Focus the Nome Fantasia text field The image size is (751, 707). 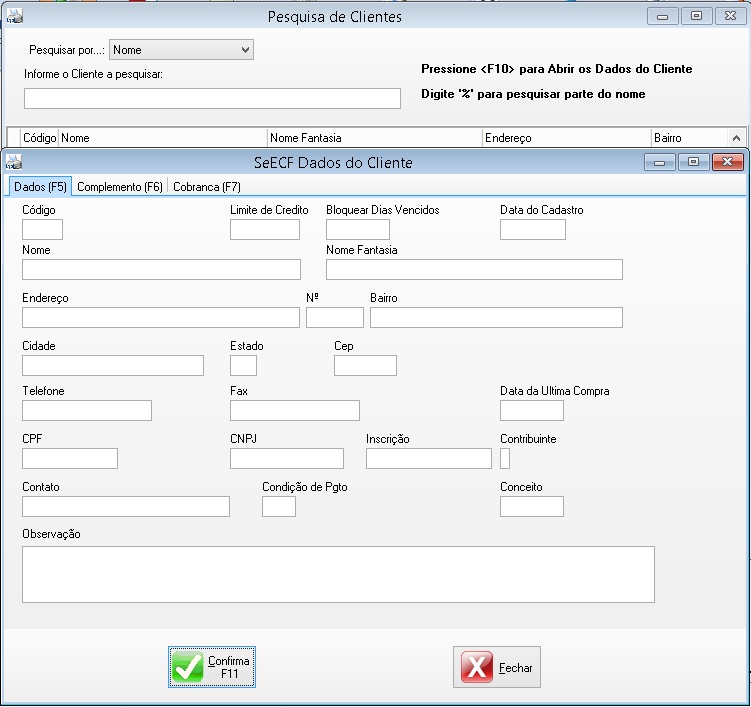[474, 269]
